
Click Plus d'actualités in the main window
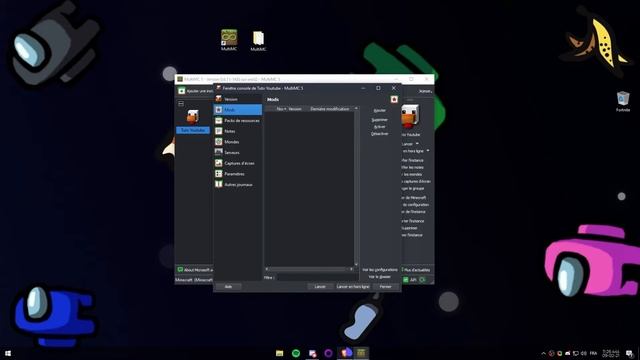point(417,270)
